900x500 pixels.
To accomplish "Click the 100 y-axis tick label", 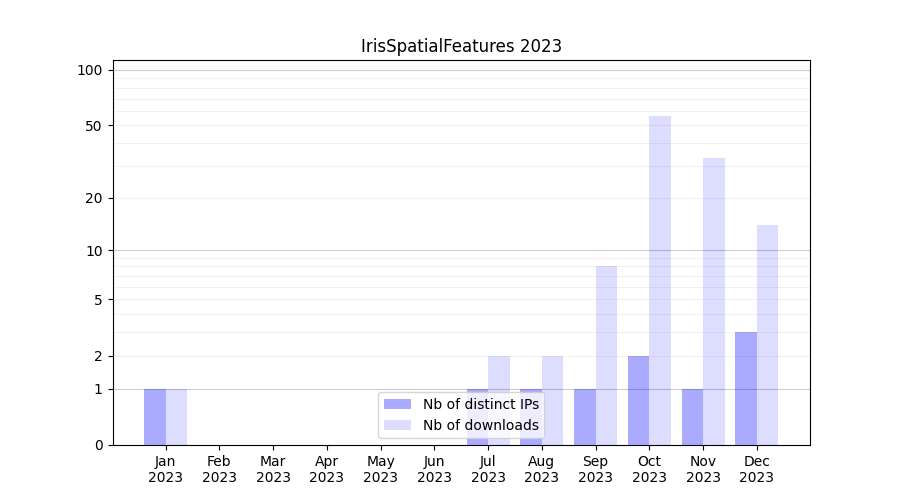I will (90, 70).
